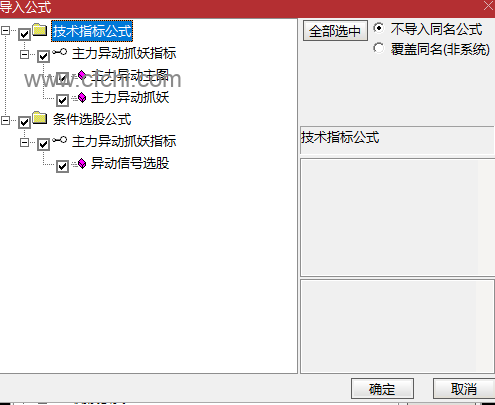Click the key icon under 条件选股公式

(60, 140)
